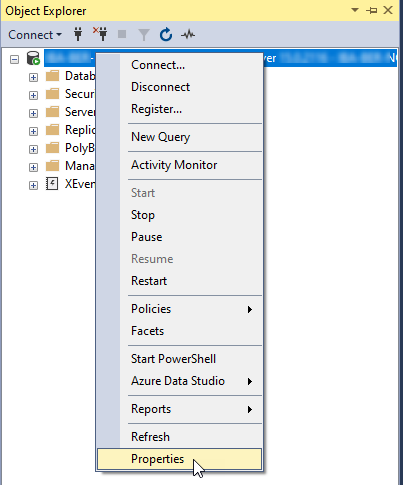Open the Azure Data Studio submenu
Image resolution: width=403 pixels, height=485 pixels.
179,381
